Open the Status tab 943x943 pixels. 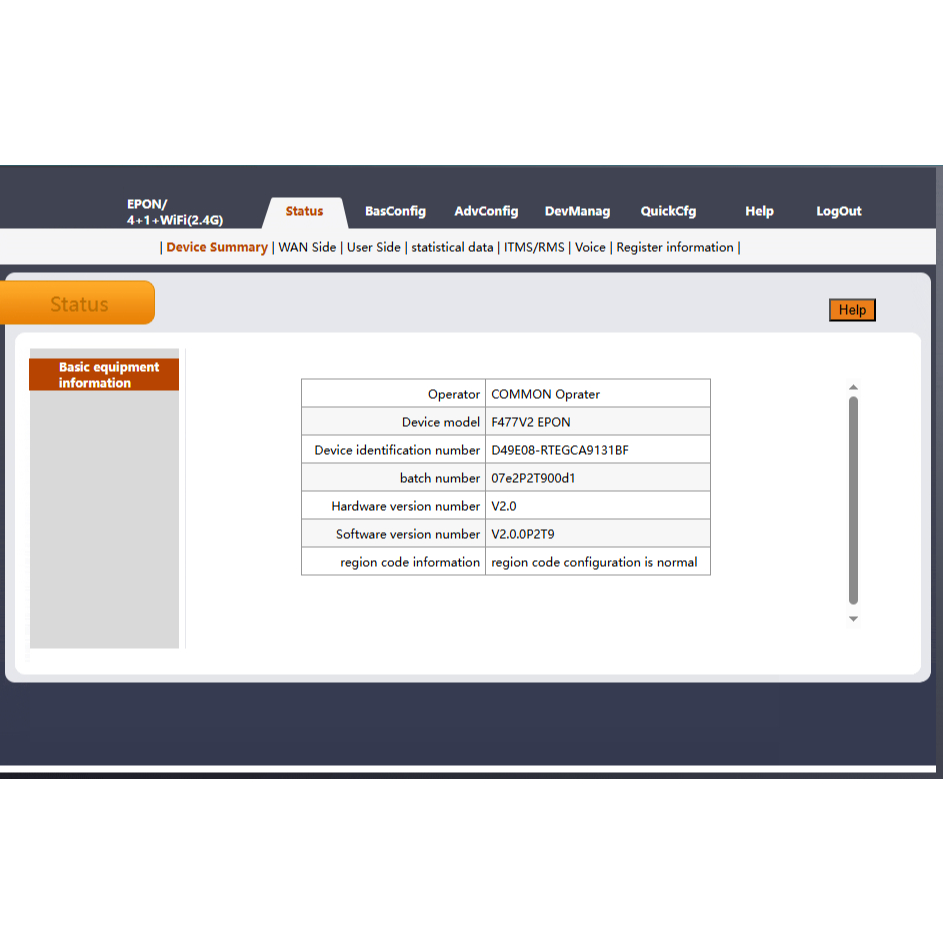(304, 211)
